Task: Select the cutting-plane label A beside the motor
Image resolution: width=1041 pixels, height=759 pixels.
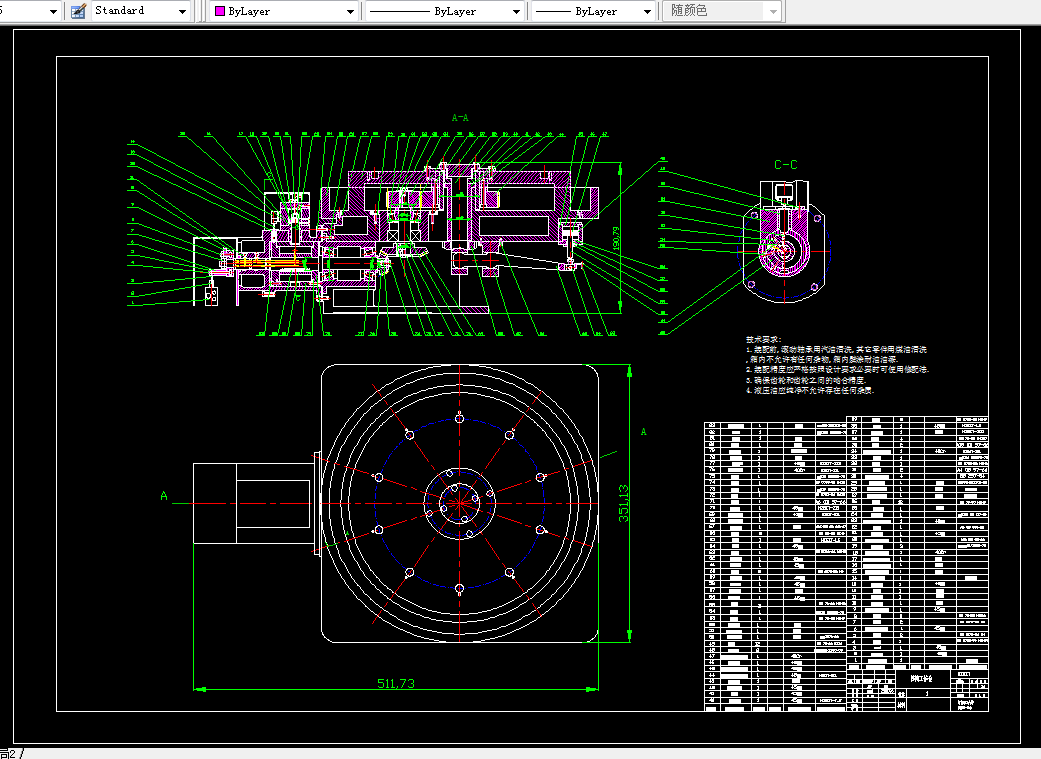Action: [x=164, y=496]
